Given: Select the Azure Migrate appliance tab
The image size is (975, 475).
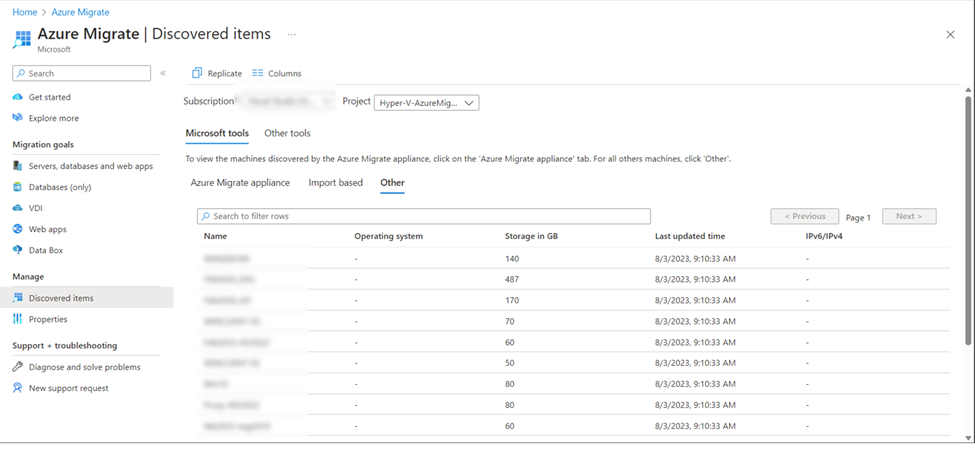Looking at the screenshot, I should (240, 183).
